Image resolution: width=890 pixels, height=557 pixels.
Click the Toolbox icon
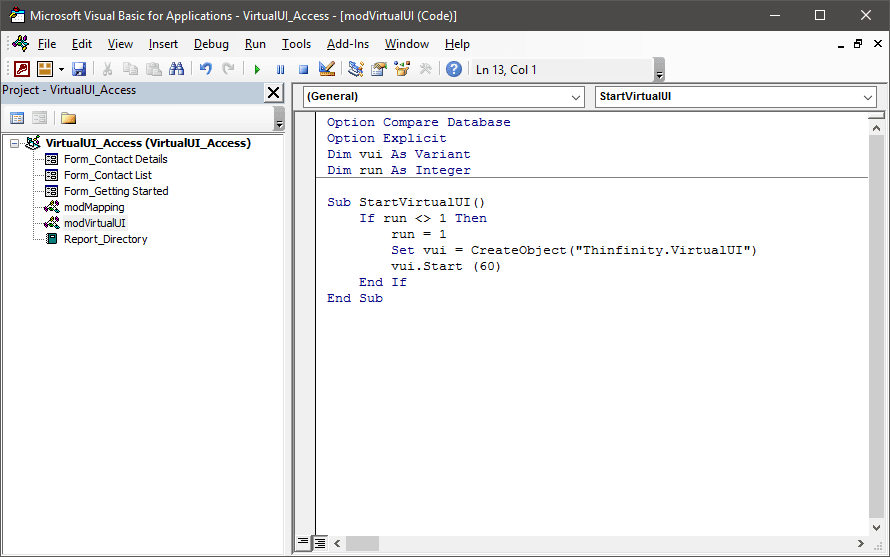coord(425,69)
